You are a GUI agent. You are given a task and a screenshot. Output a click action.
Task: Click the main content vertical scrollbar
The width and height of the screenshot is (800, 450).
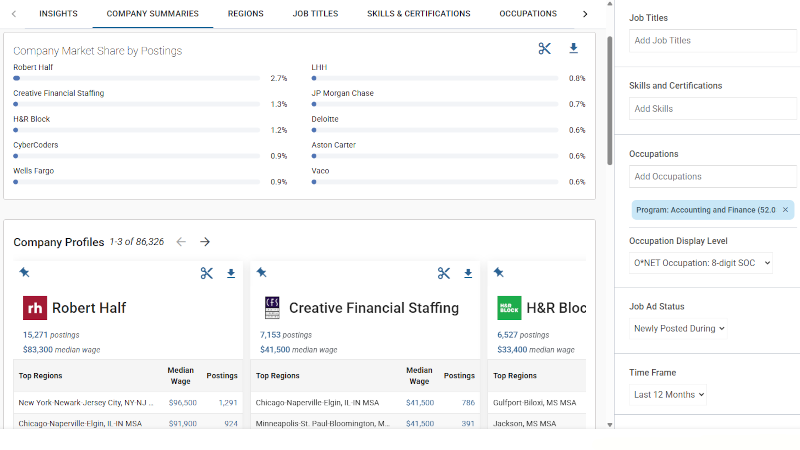[x=610, y=101]
